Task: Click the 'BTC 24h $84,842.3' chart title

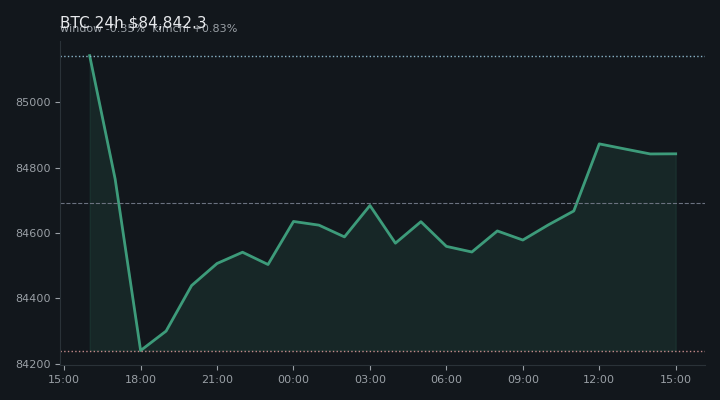Action: pyautogui.click(x=133, y=22)
